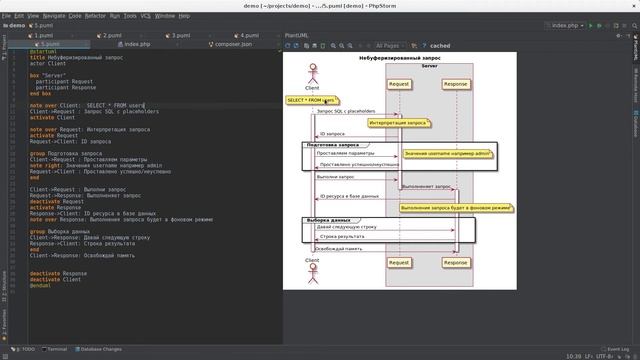Close the index.php tab

(178, 44)
